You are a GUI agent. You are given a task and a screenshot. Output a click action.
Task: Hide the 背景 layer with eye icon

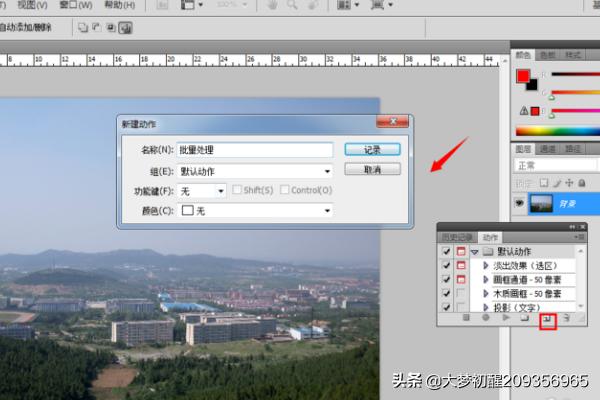click(519, 203)
